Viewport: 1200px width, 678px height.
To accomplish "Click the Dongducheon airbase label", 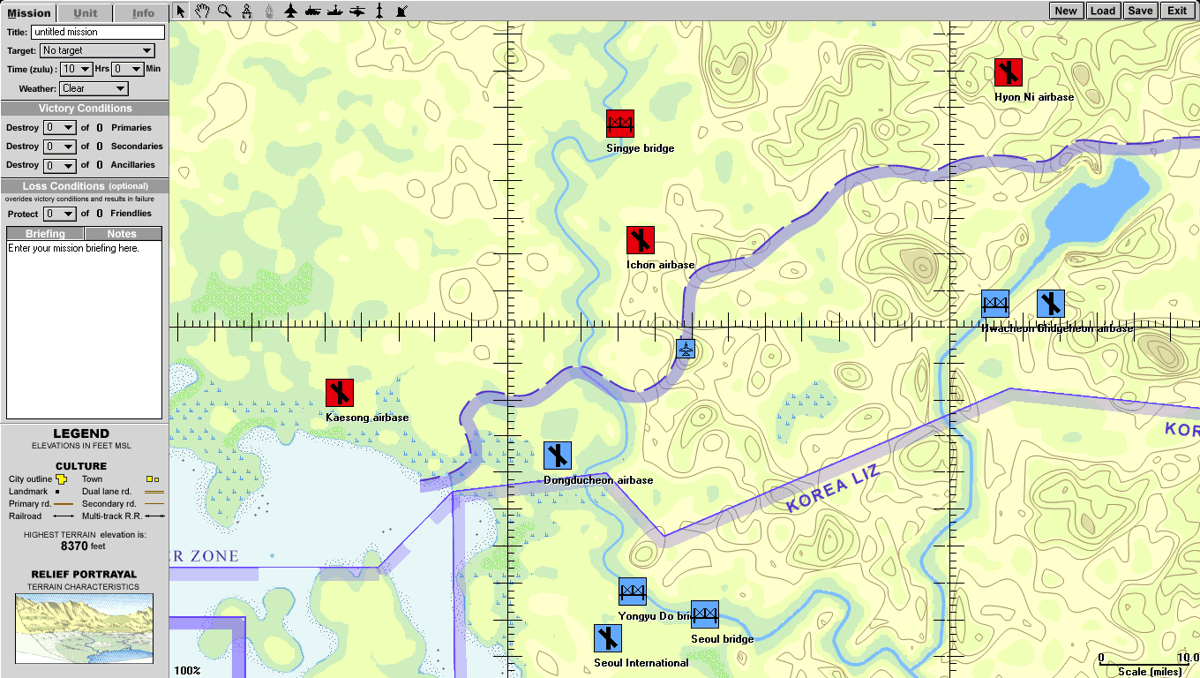I will click(598, 480).
